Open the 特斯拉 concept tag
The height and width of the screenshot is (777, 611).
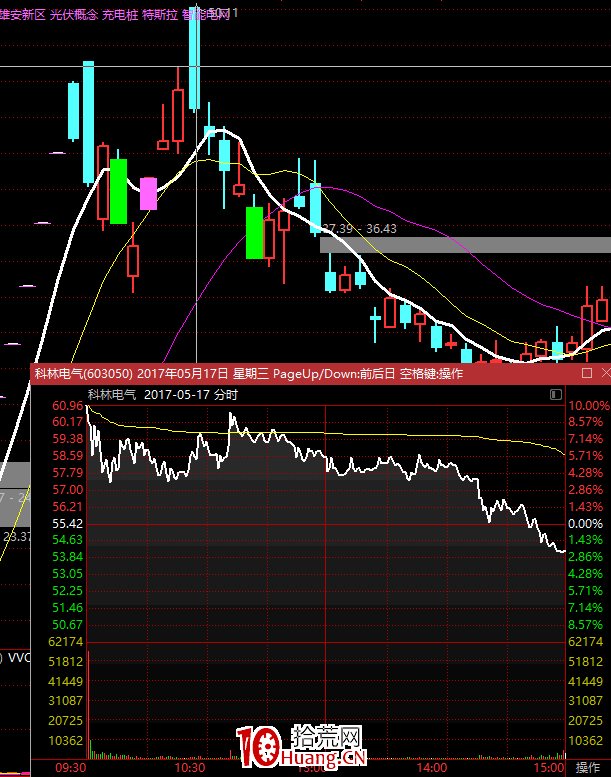coord(160,15)
